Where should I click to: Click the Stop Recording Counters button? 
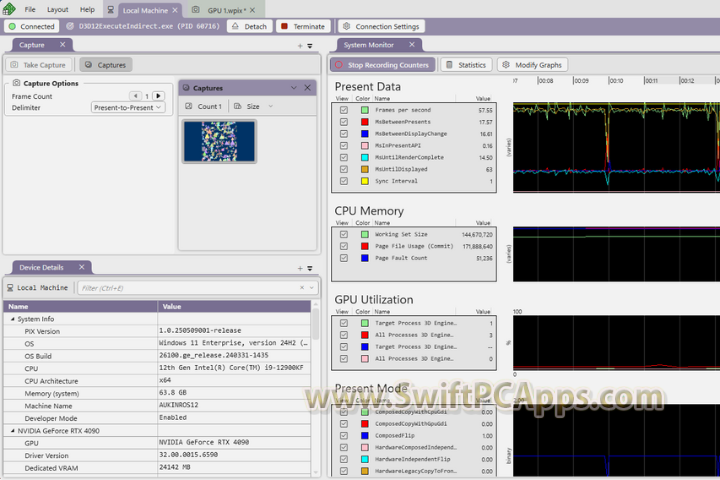[383, 65]
